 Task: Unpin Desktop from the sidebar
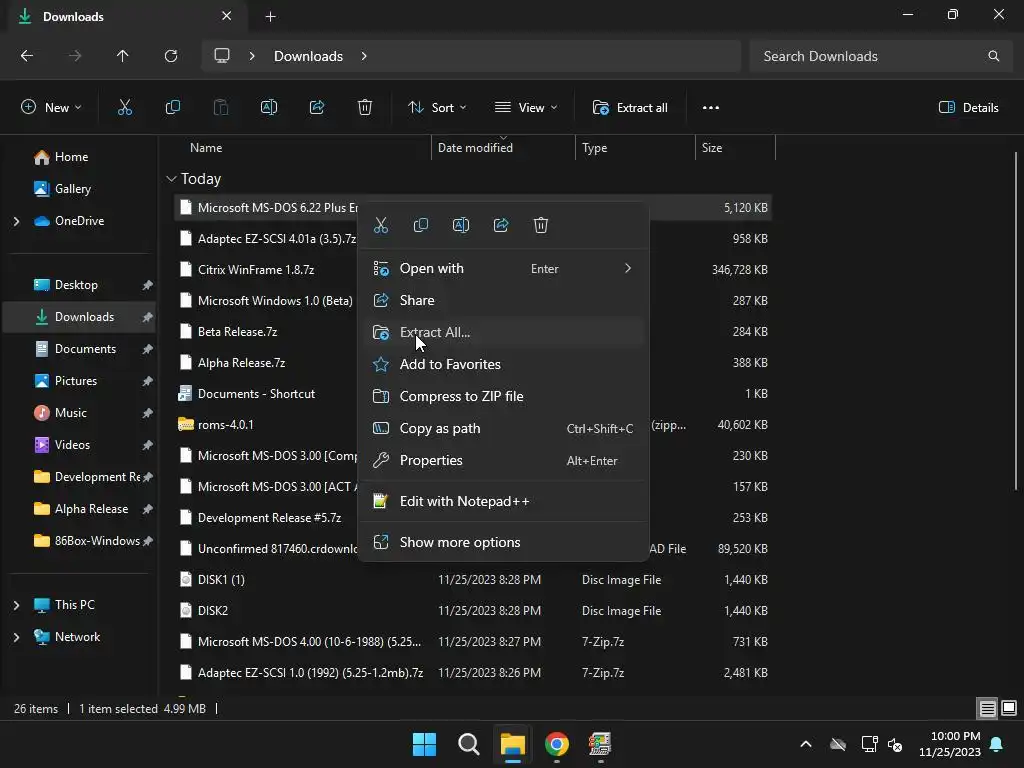click(148, 285)
